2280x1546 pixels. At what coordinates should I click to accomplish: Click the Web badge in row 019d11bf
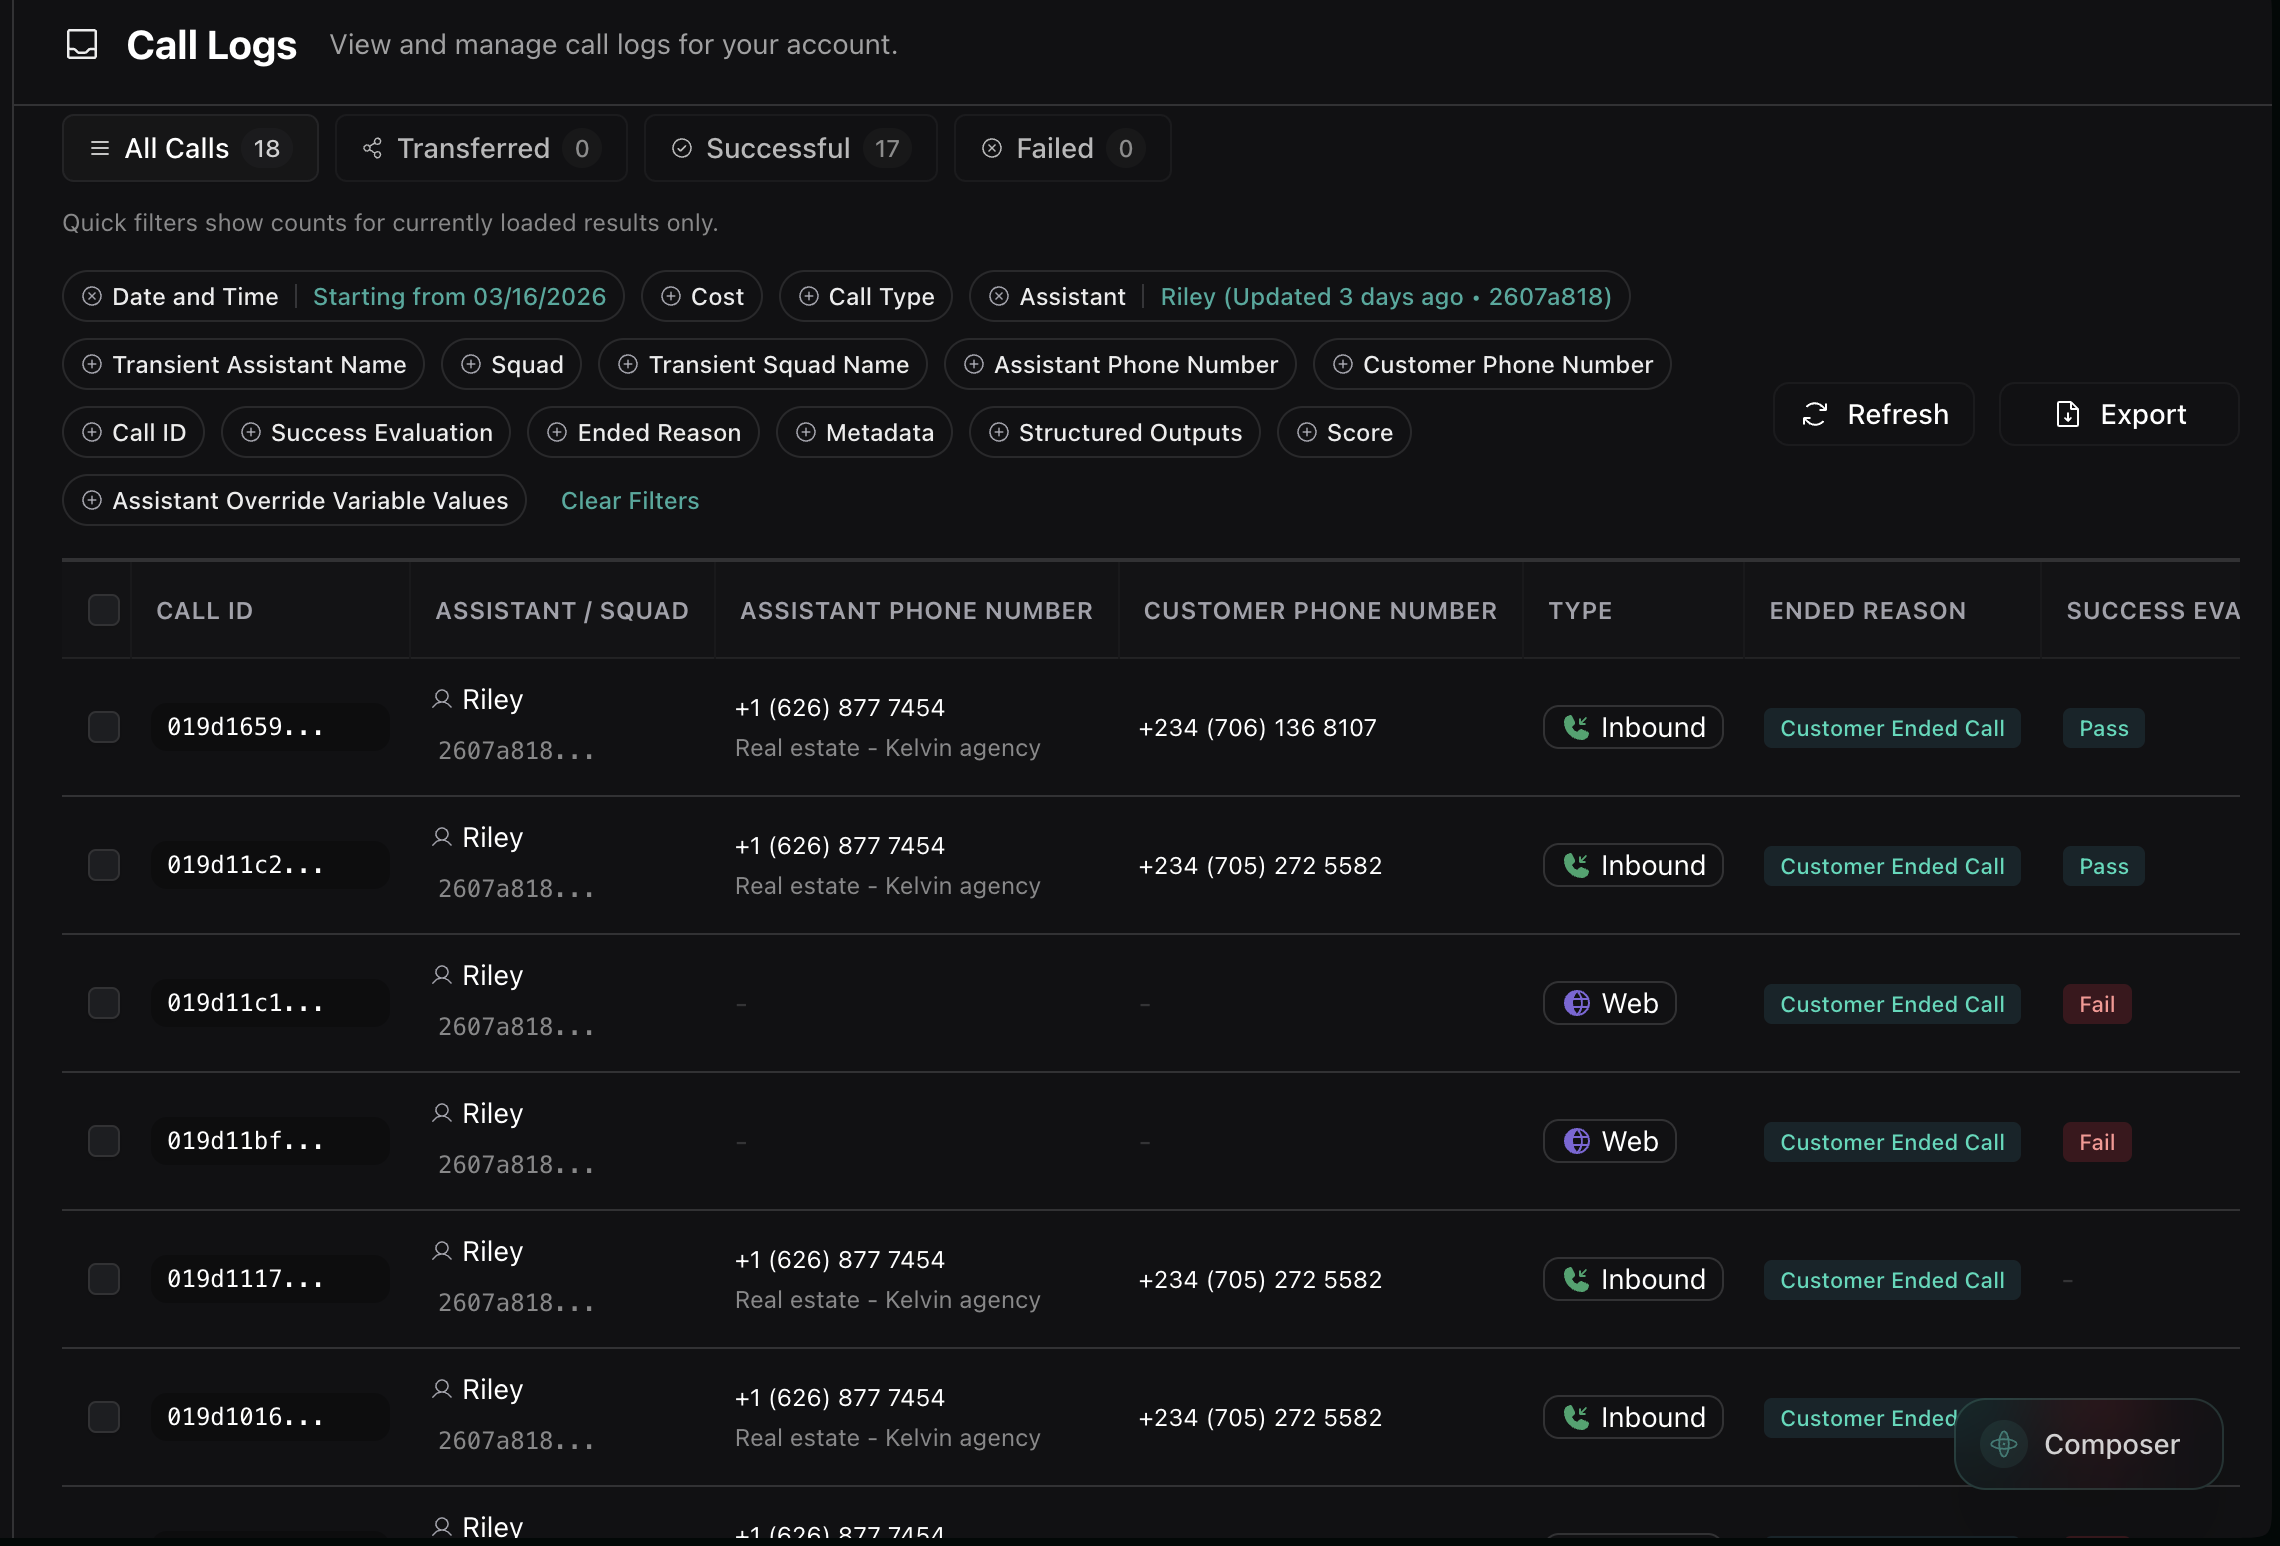[1610, 1141]
